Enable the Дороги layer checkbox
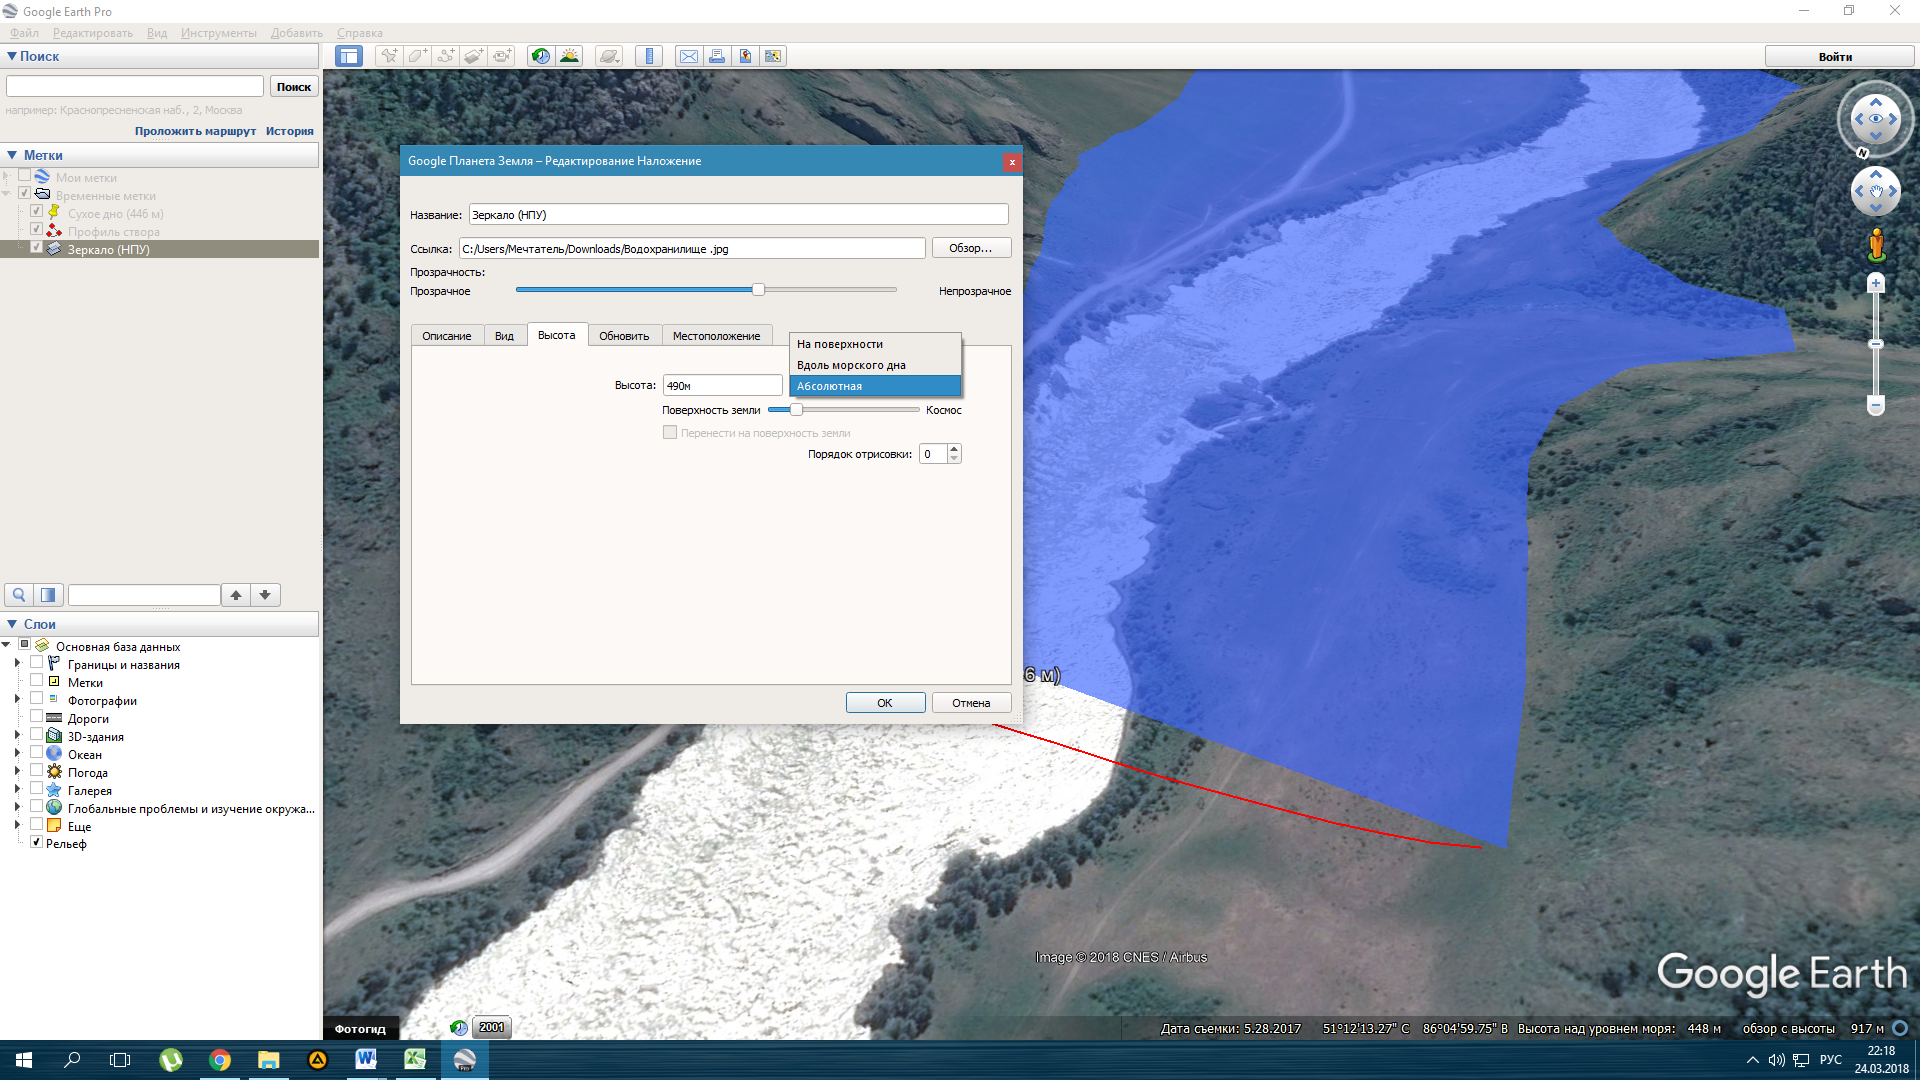The image size is (1920, 1080). 37,717
